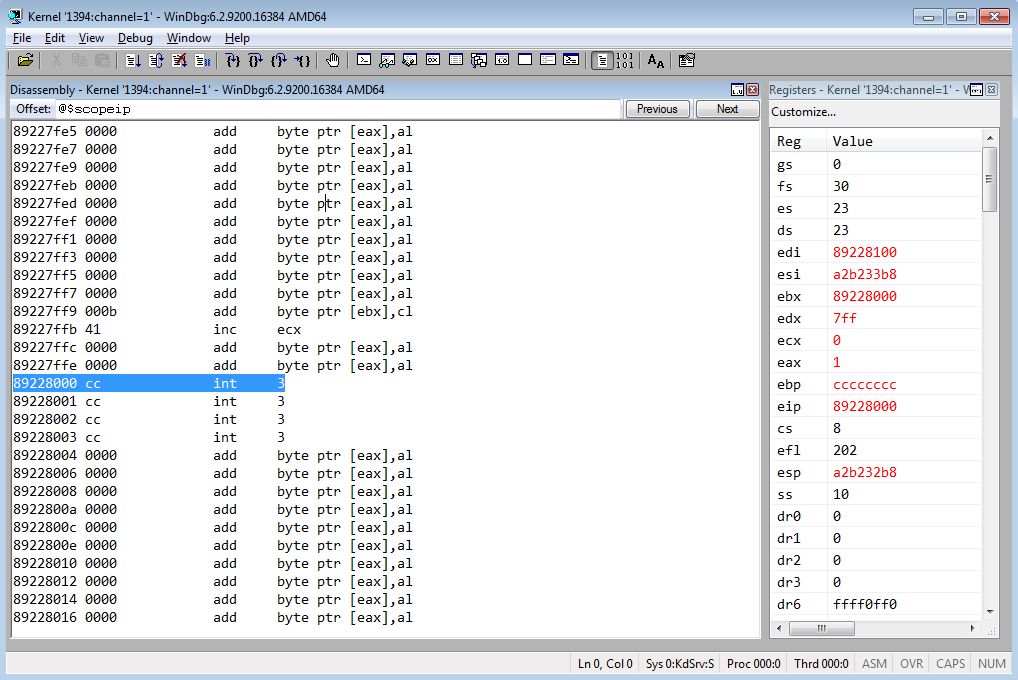Screen dimensions: 1018x680
Task: Open the Debug menu
Action: pyautogui.click(x=135, y=38)
